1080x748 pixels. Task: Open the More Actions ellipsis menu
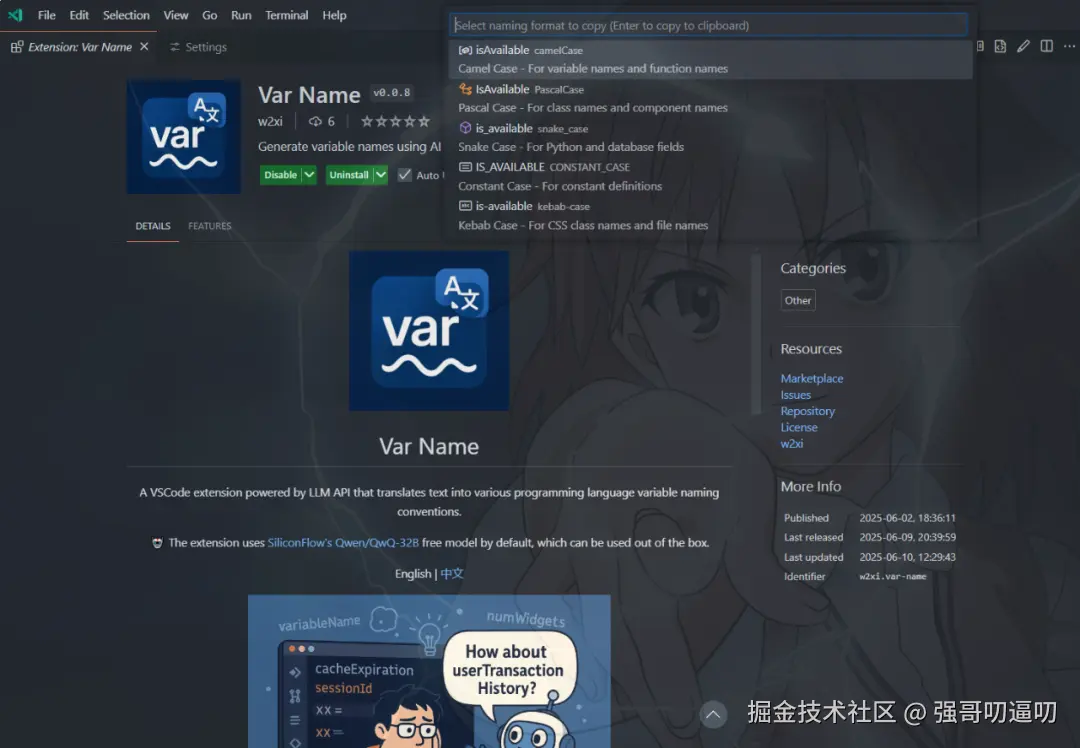click(x=1069, y=46)
